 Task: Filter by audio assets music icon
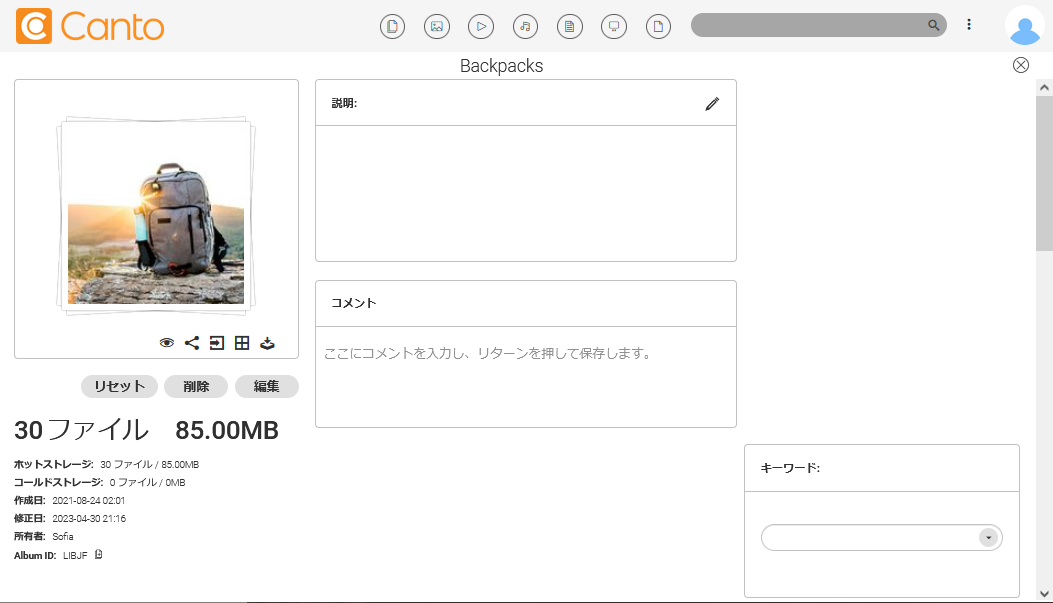pyautogui.click(x=525, y=27)
